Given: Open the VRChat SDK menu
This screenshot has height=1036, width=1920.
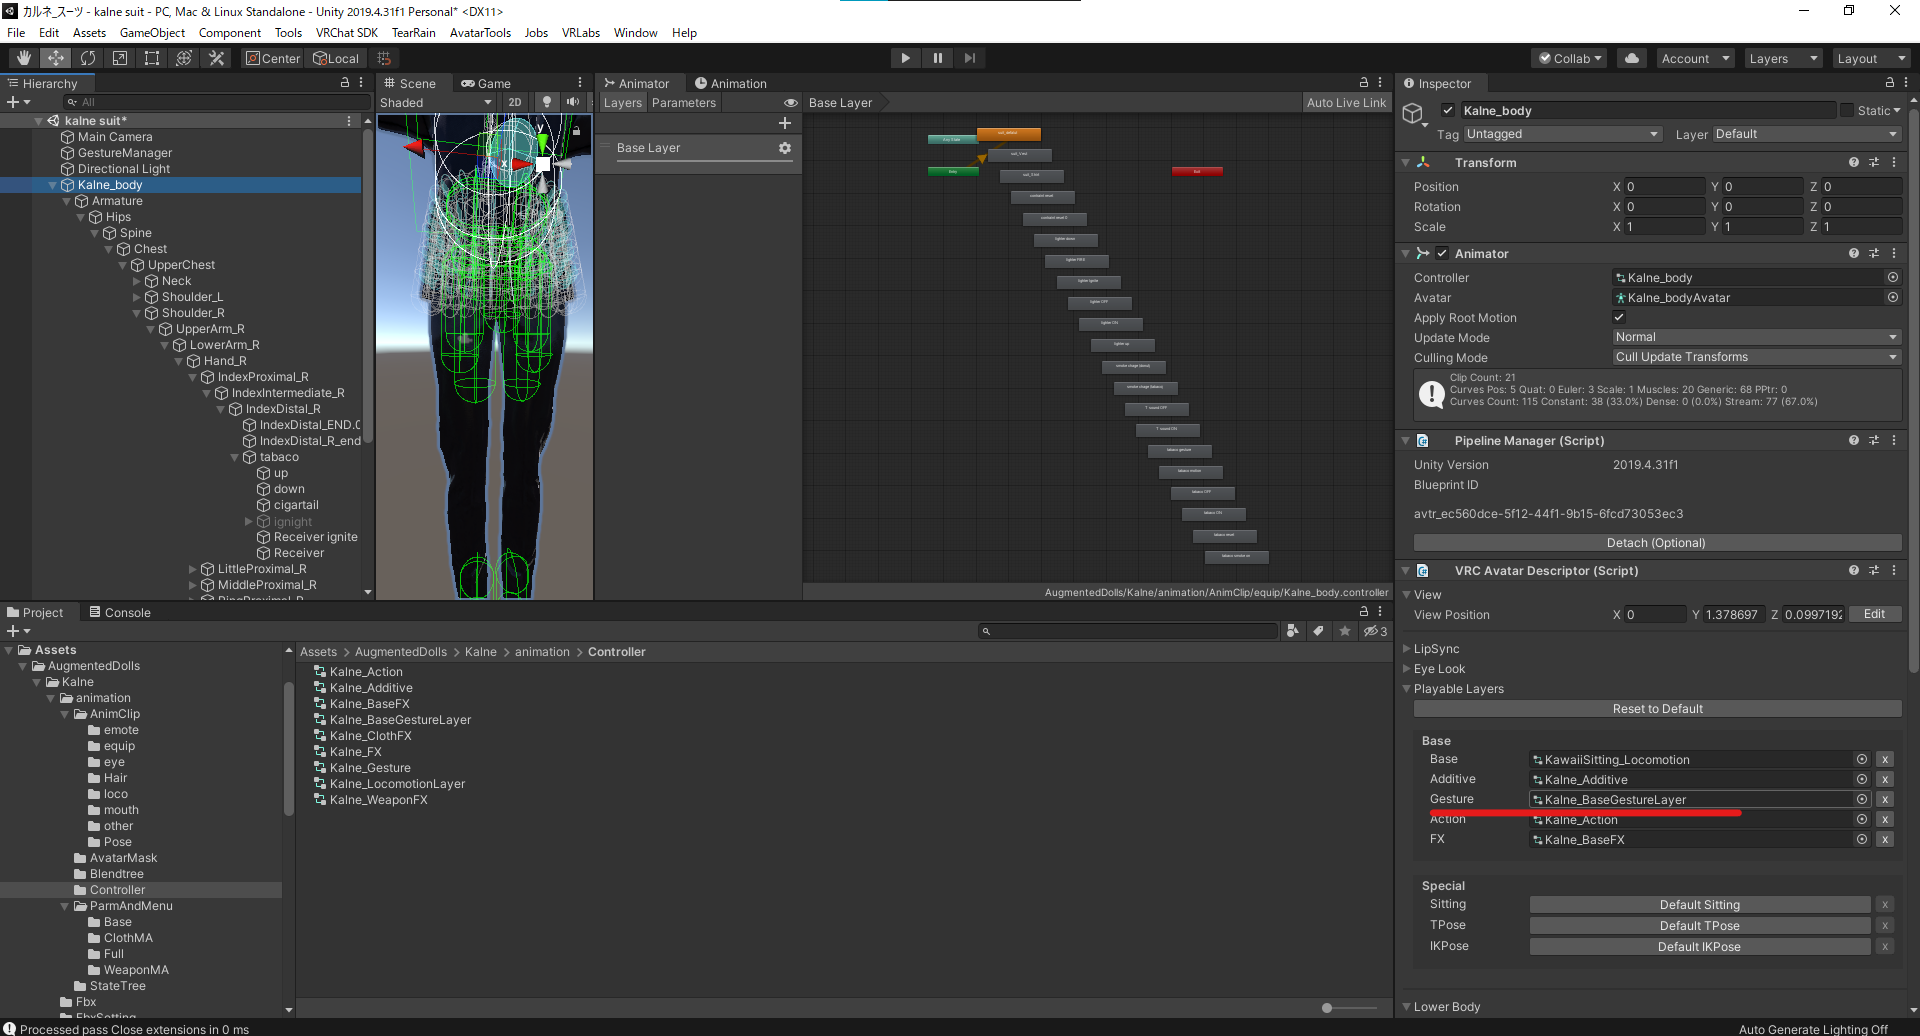Looking at the screenshot, I should tap(346, 32).
